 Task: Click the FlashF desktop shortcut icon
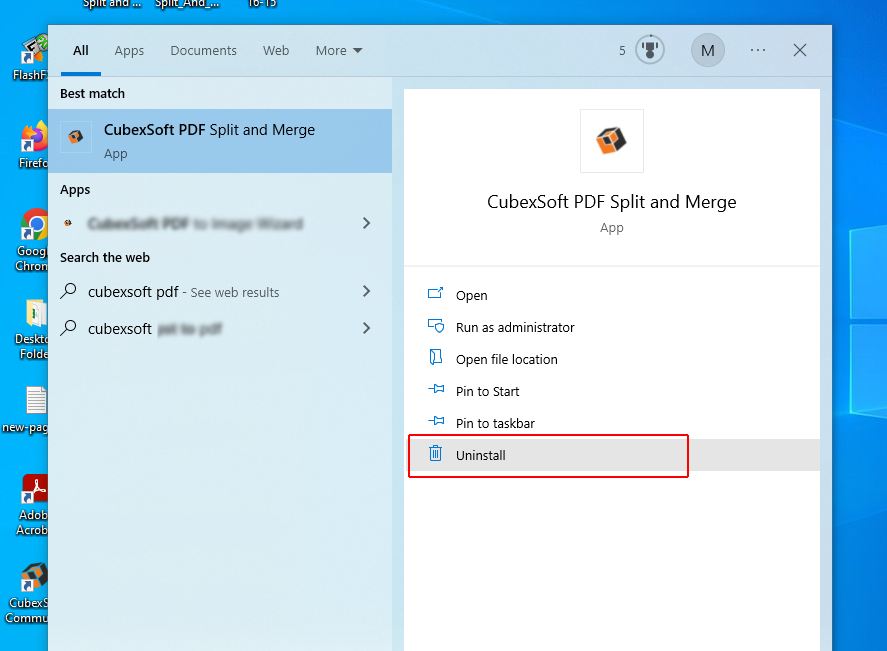pyautogui.click(x=31, y=57)
